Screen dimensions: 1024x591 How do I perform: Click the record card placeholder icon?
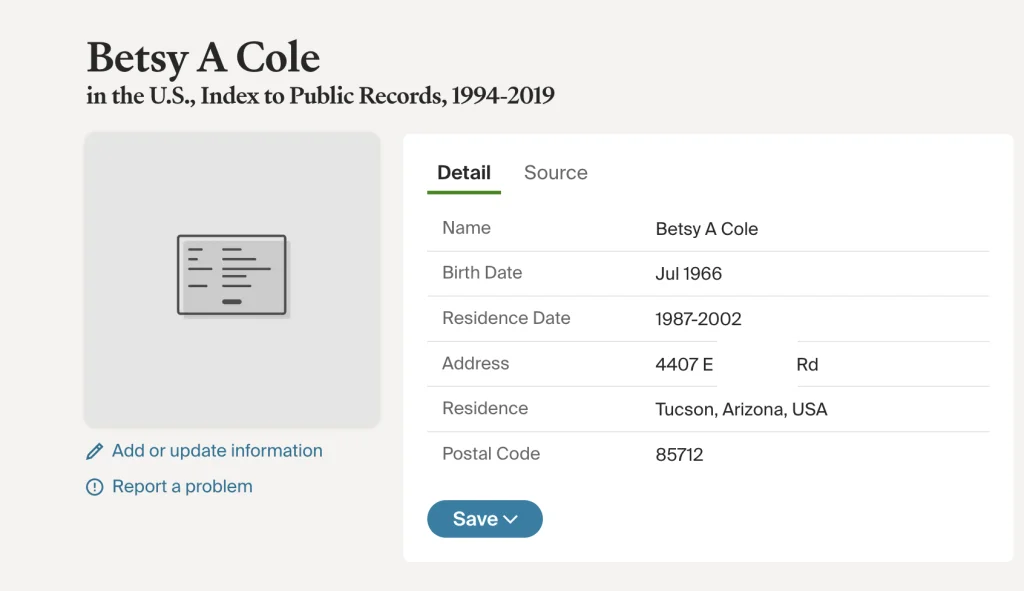pos(232,275)
